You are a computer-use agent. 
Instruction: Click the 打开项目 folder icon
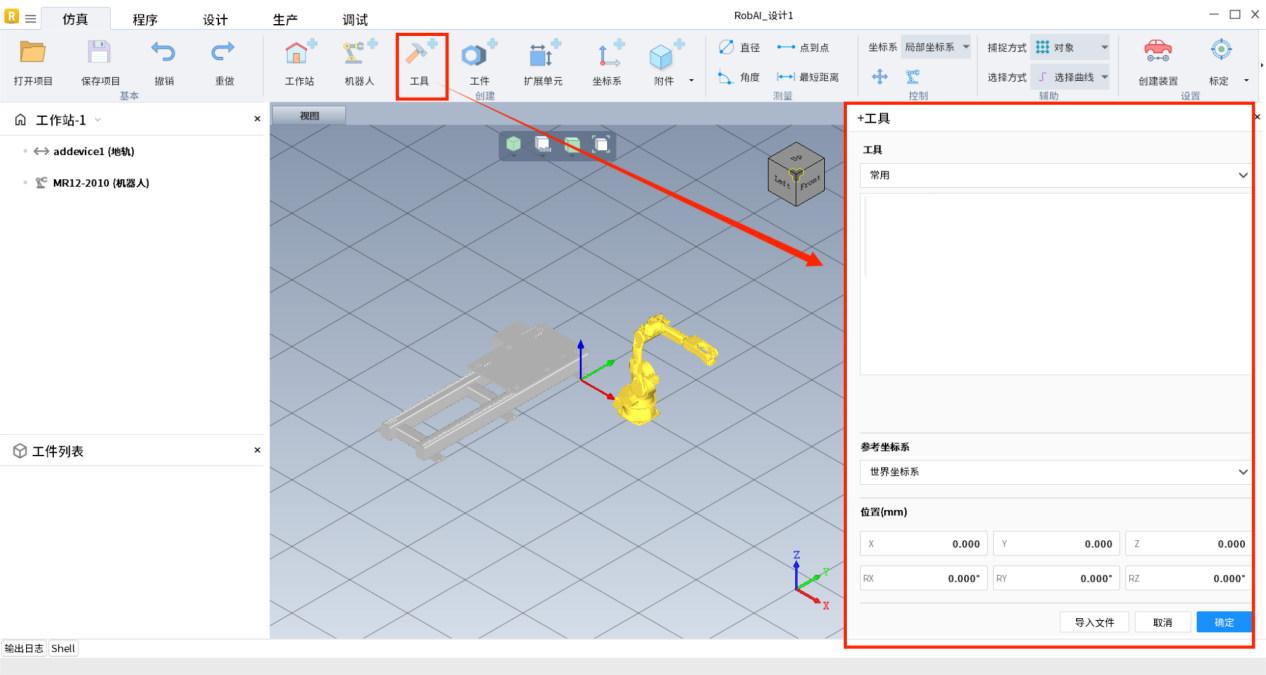(33, 53)
